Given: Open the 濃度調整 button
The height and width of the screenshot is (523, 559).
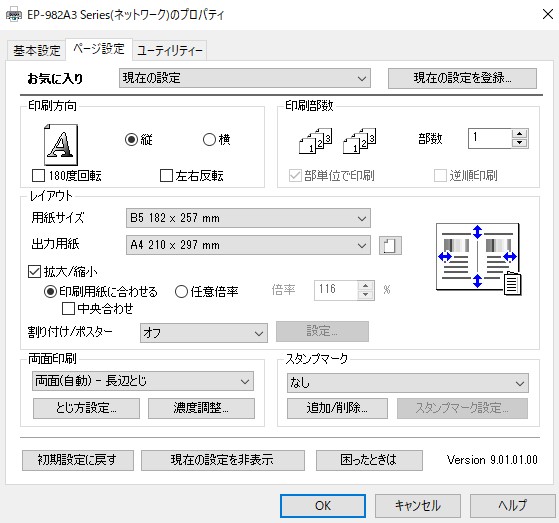Looking at the screenshot, I should tap(201, 408).
